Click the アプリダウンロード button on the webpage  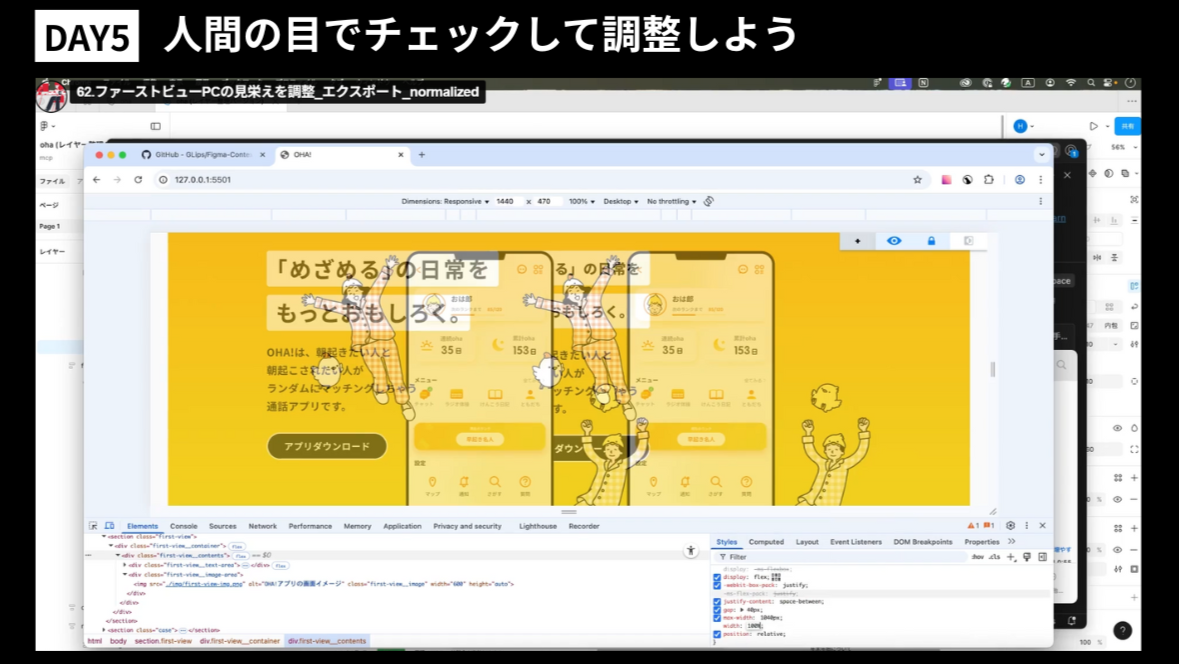[x=327, y=447]
